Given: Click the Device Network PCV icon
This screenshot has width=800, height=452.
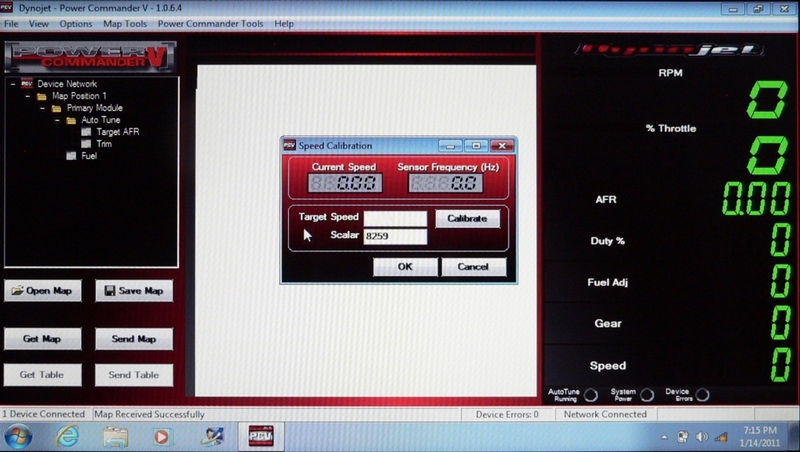Looking at the screenshot, I should [x=27, y=84].
